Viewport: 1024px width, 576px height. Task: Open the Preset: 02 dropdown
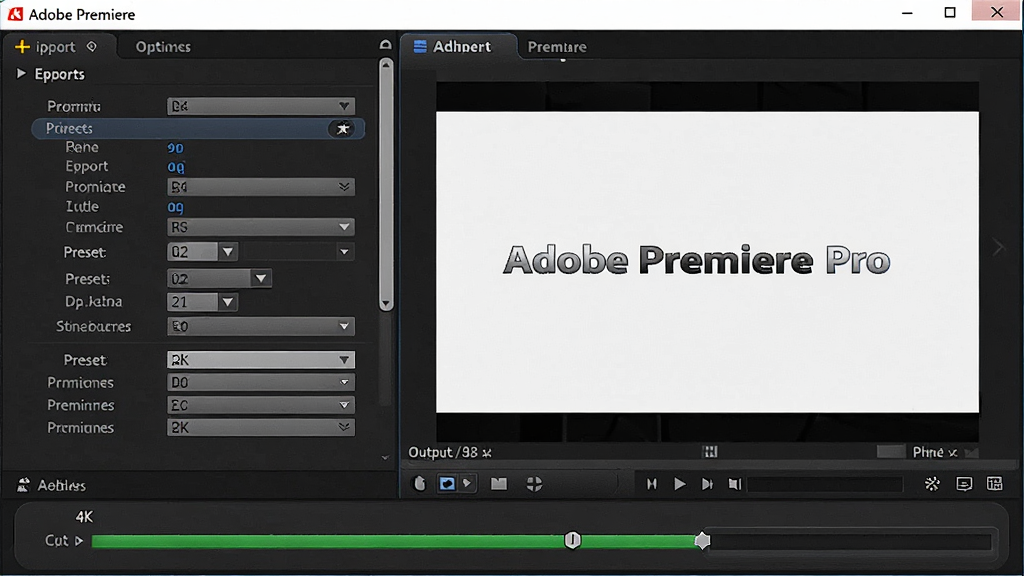pyautogui.click(x=219, y=279)
